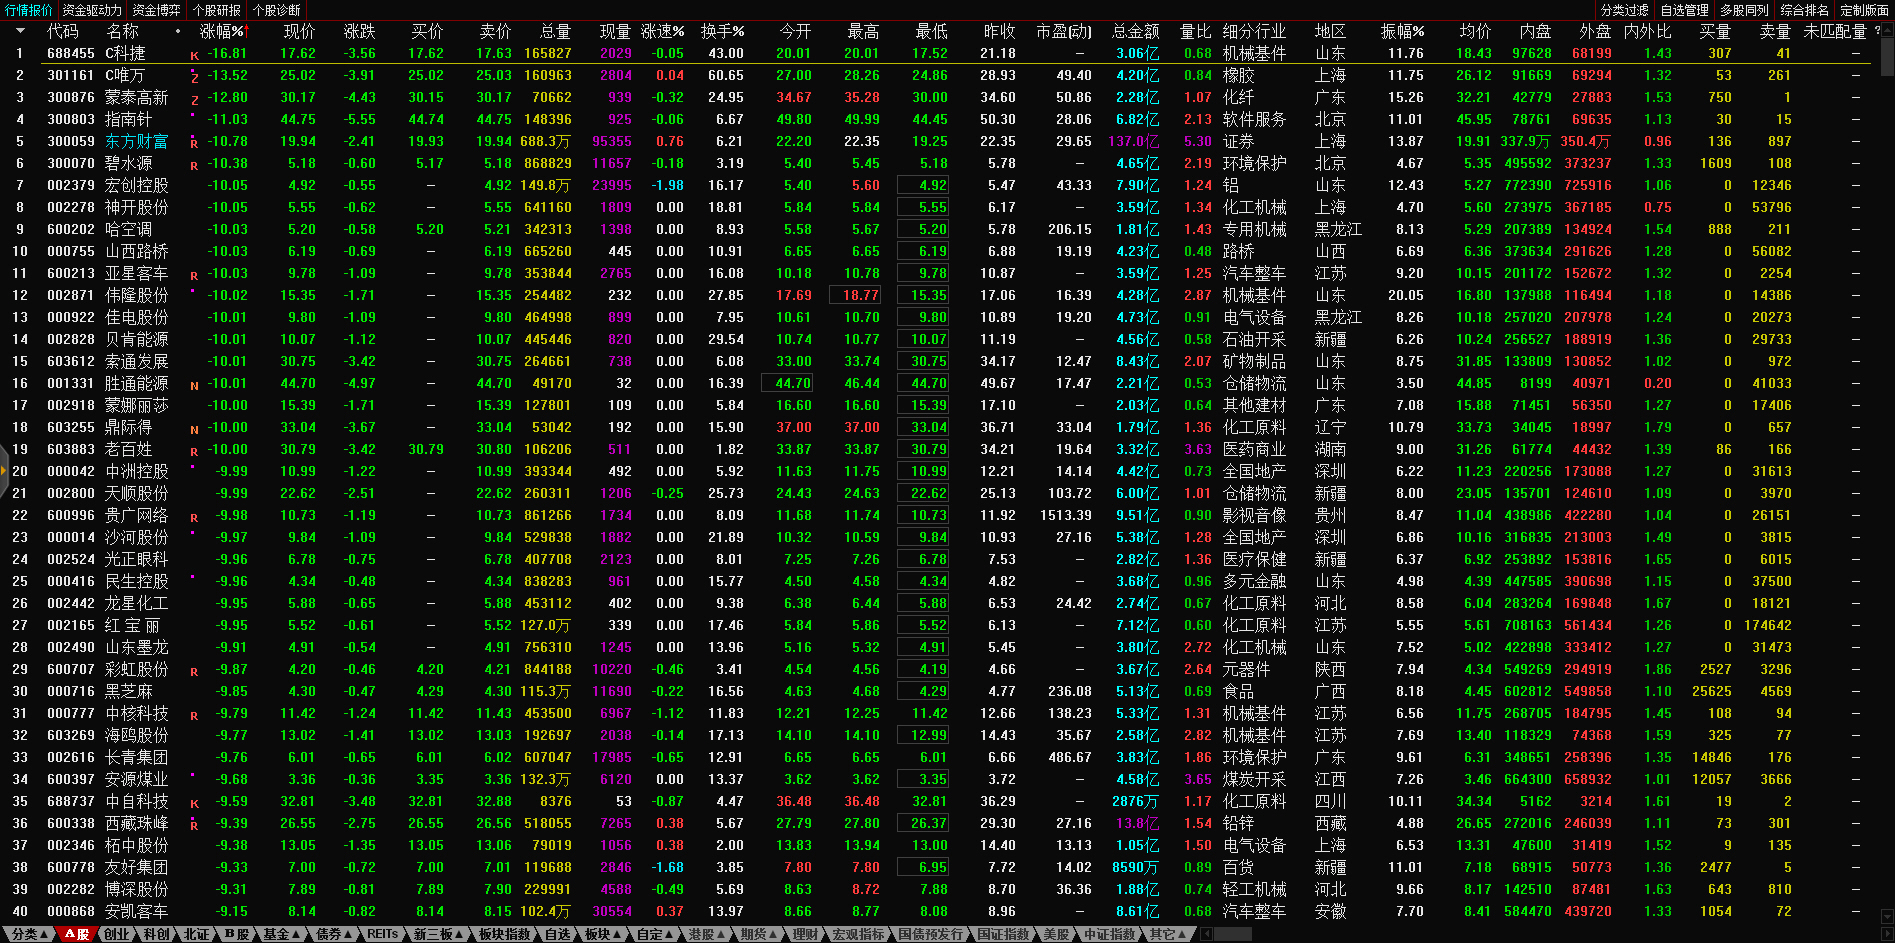Click the red sort arrow on 涨幅% column
Image resolution: width=1895 pixels, height=943 pixels.
[245, 32]
